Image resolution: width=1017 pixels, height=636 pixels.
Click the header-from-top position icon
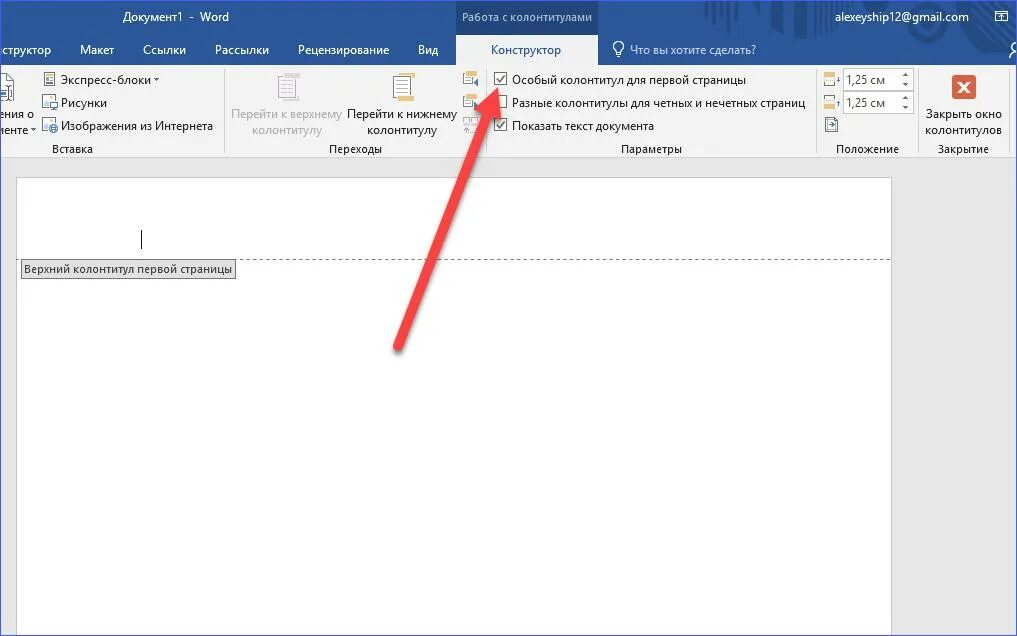(832, 80)
